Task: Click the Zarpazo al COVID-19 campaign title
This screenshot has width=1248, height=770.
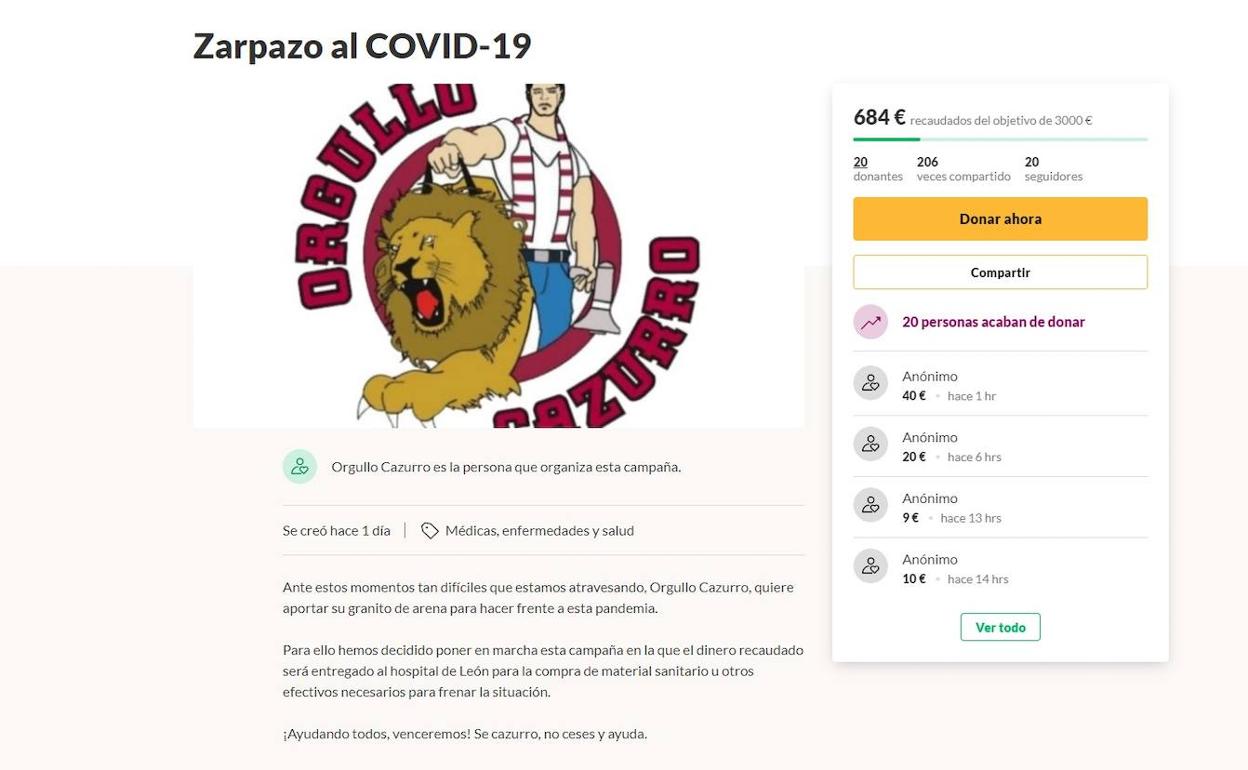Action: [362, 46]
